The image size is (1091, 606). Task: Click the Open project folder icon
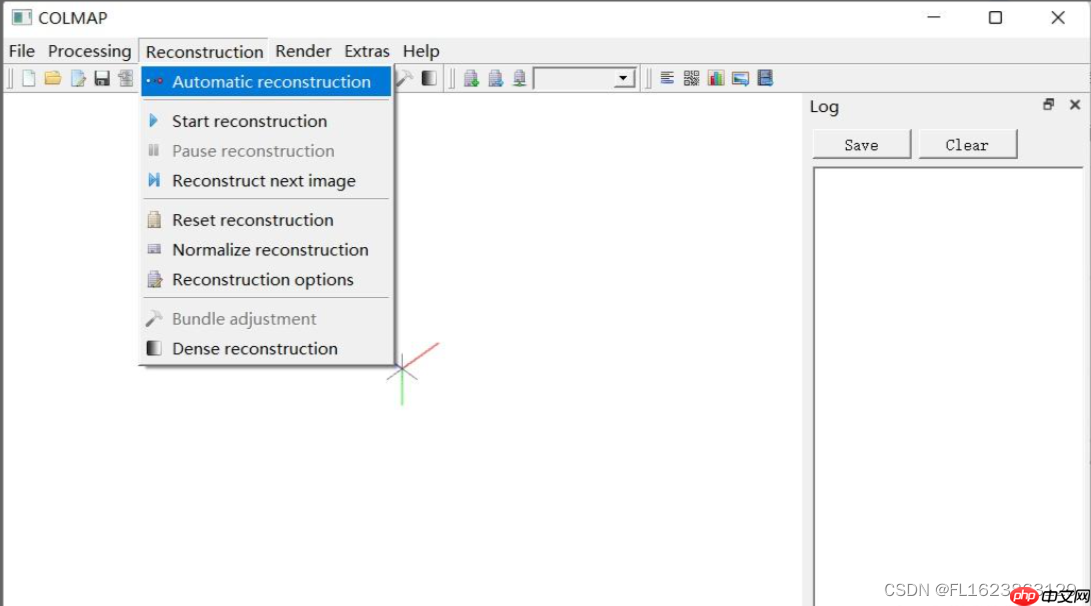(x=53, y=78)
